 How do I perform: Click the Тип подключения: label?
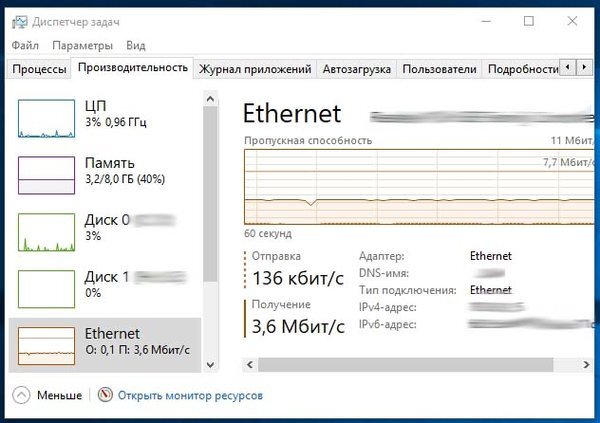pyautogui.click(x=408, y=290)
